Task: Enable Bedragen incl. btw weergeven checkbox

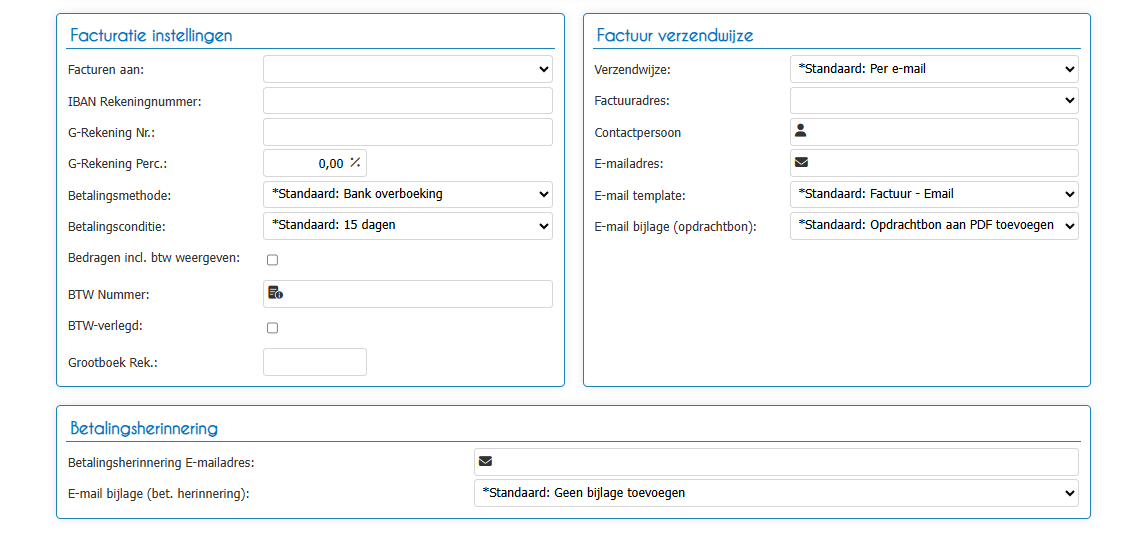Action: pyautogui.click(x=272, y=260)
